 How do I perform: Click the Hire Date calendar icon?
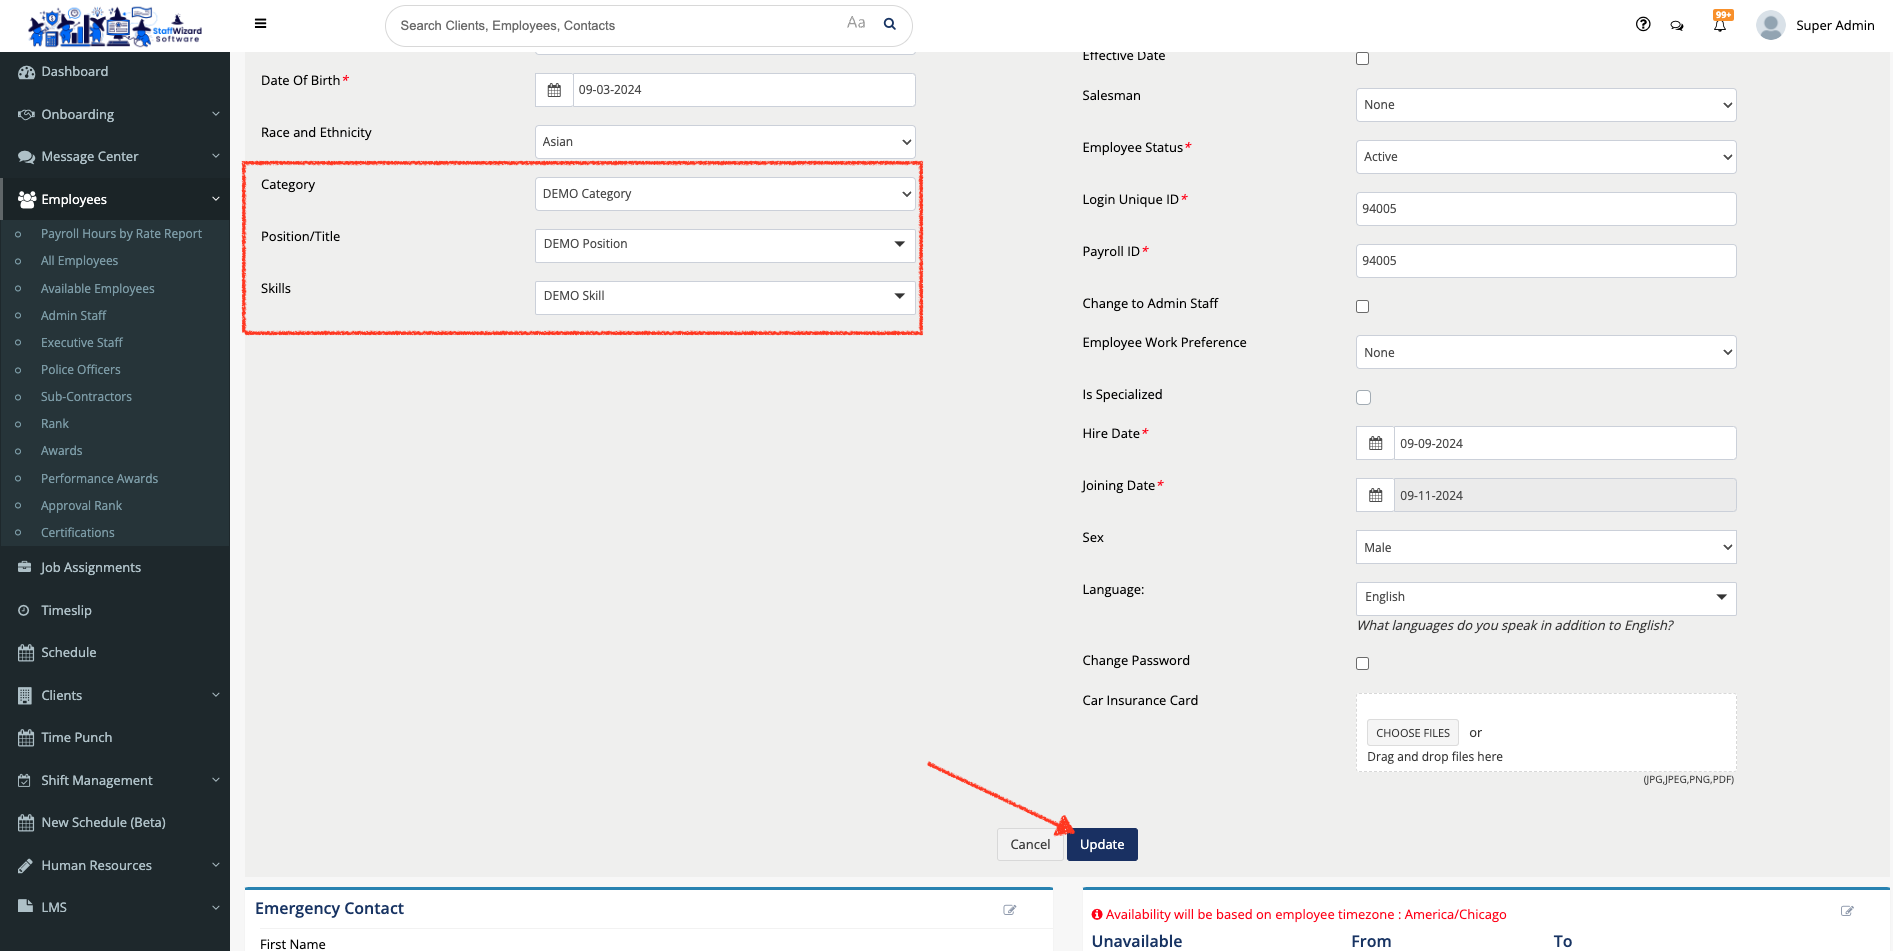1375,444
